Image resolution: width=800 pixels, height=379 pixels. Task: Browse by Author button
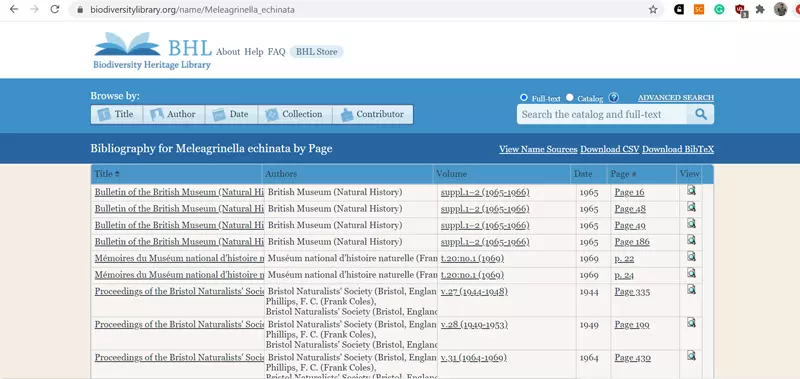click(174, 114)
